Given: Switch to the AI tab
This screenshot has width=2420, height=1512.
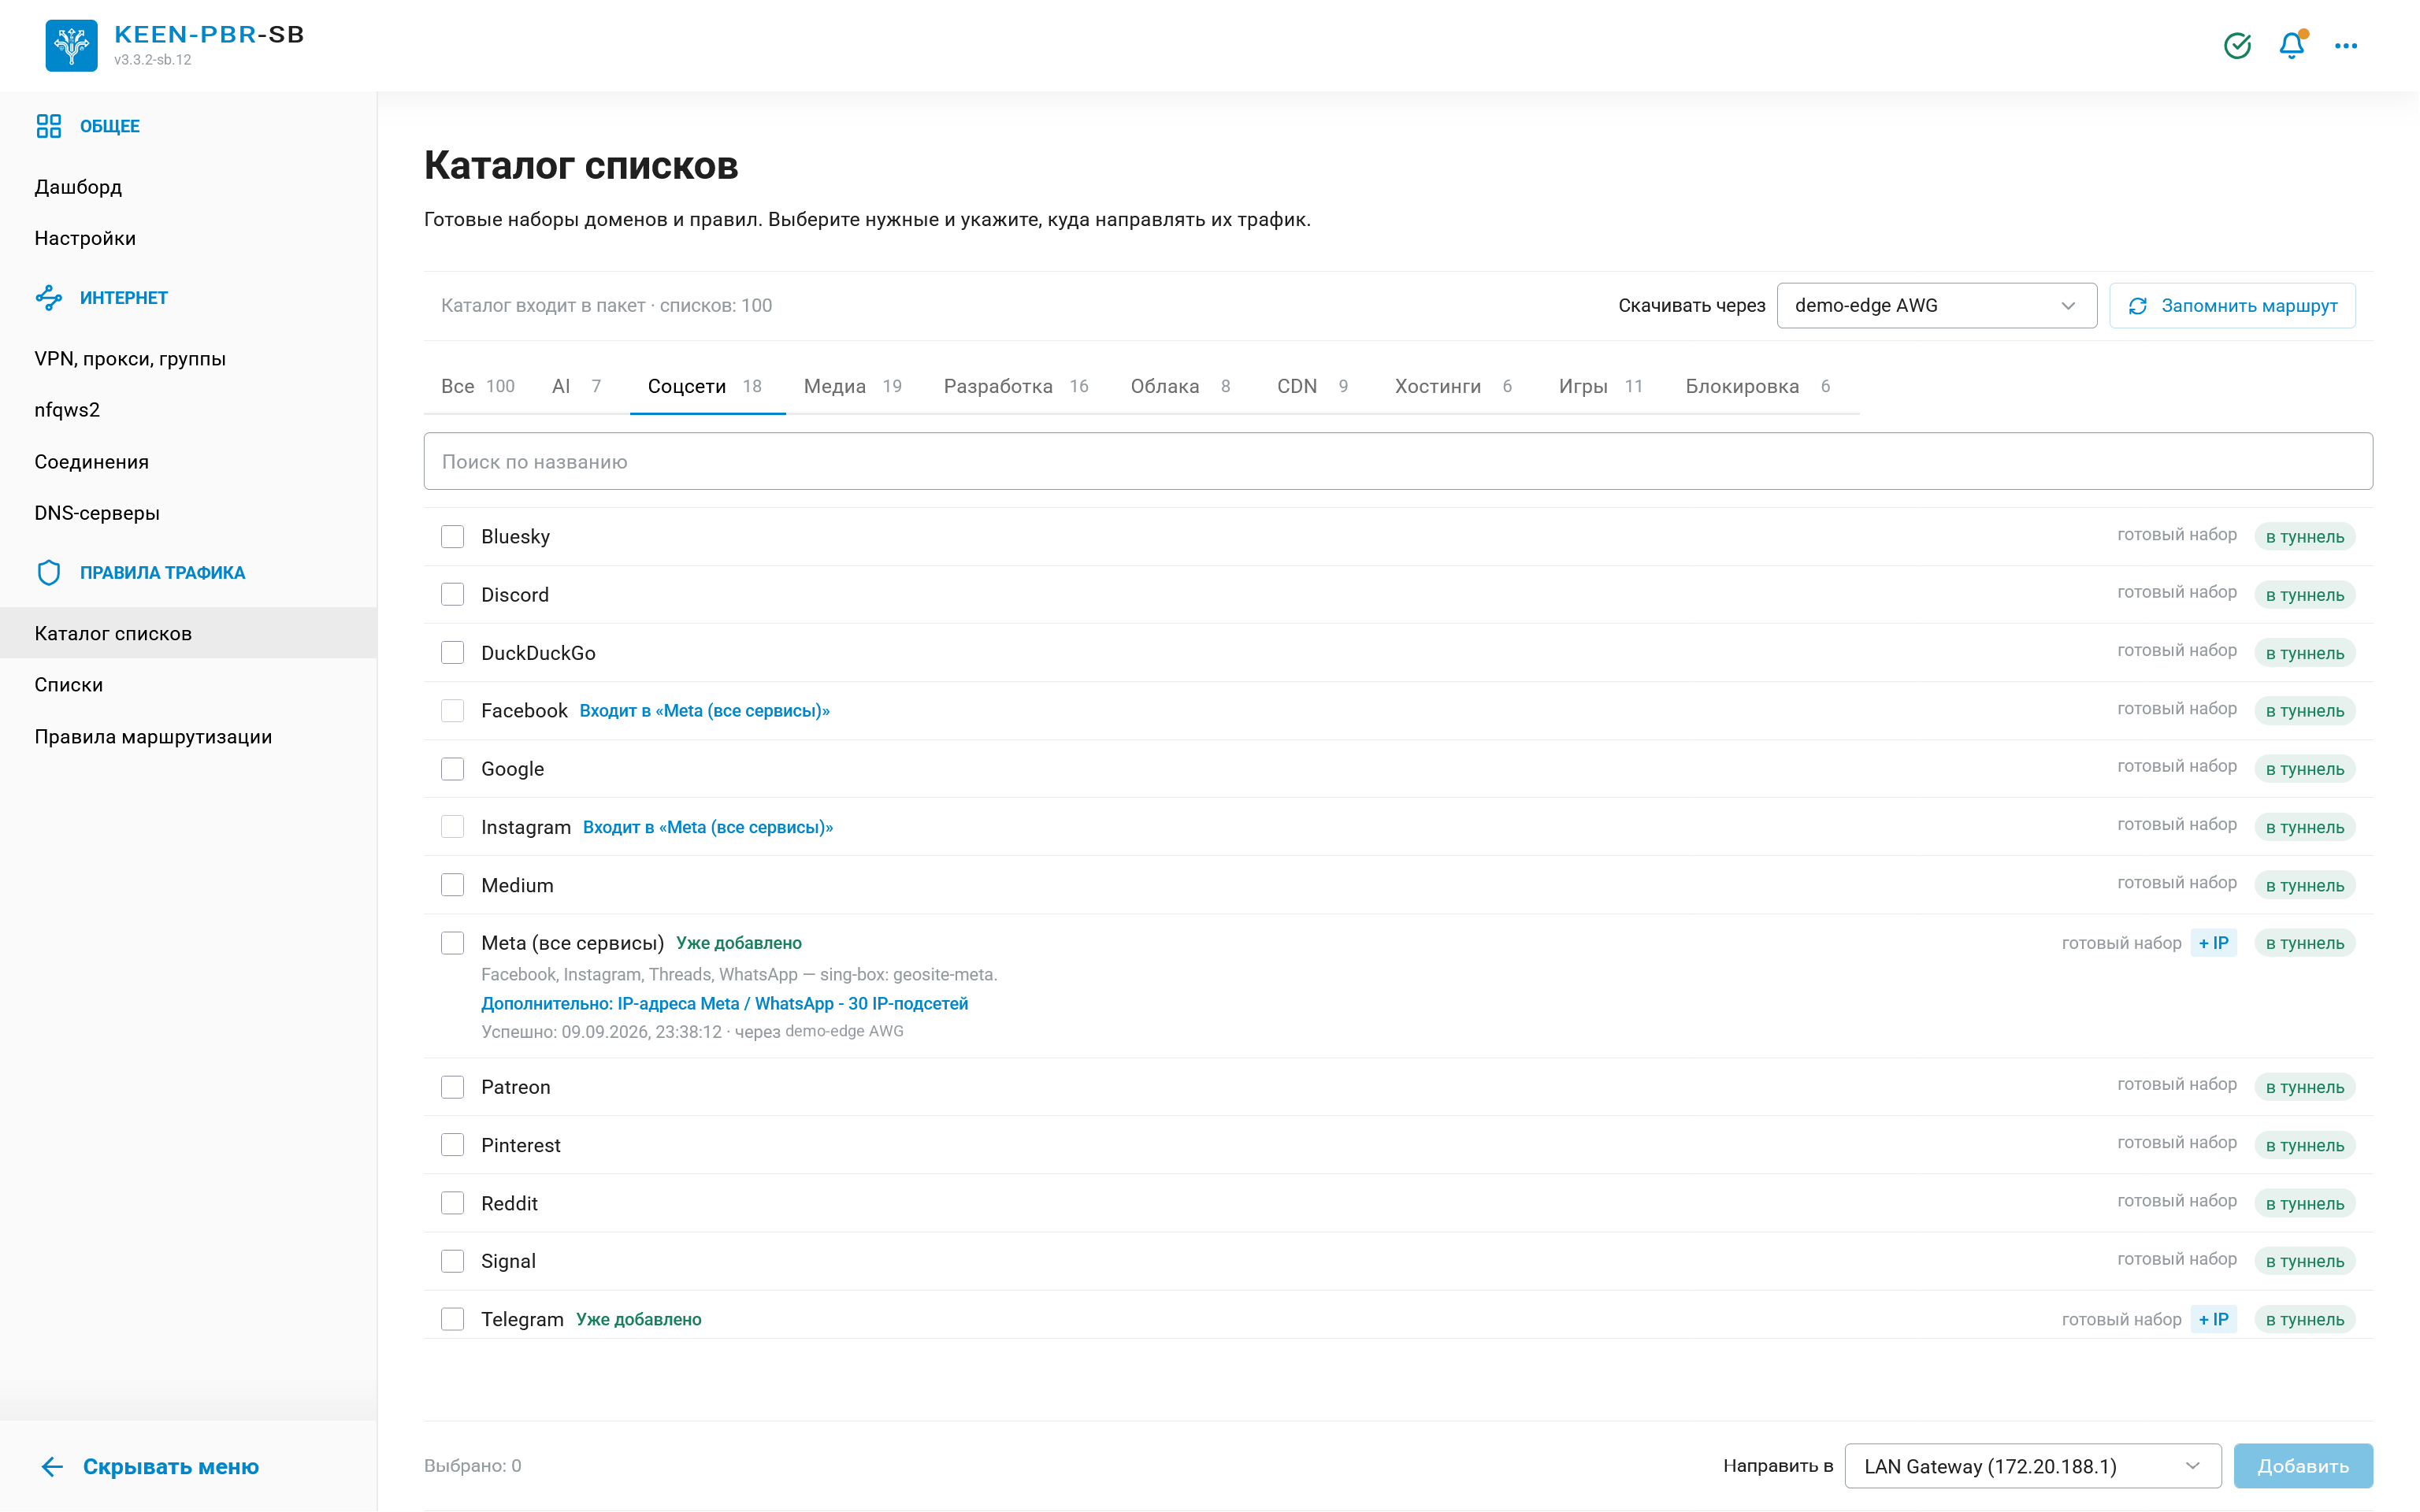Looking at the screenshot, I should (x=577, y=386).
